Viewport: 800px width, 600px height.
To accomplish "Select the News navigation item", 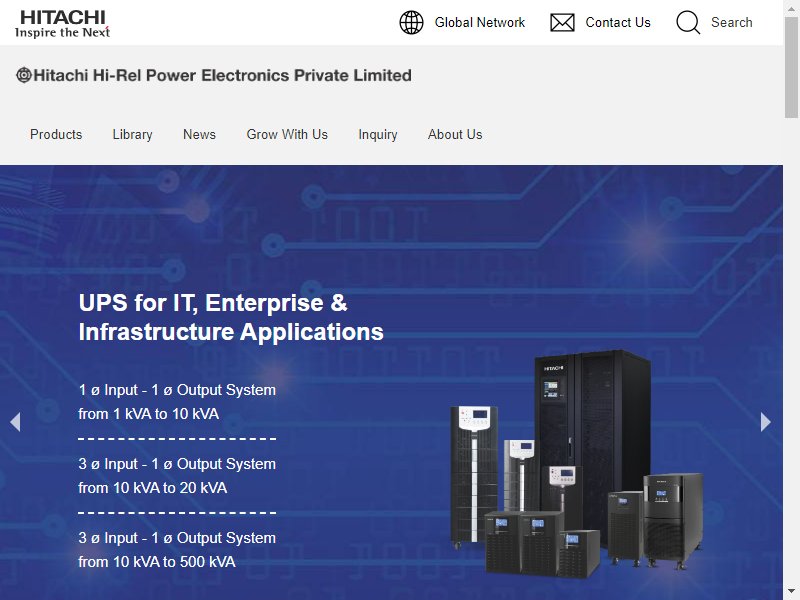I will 199,134.
